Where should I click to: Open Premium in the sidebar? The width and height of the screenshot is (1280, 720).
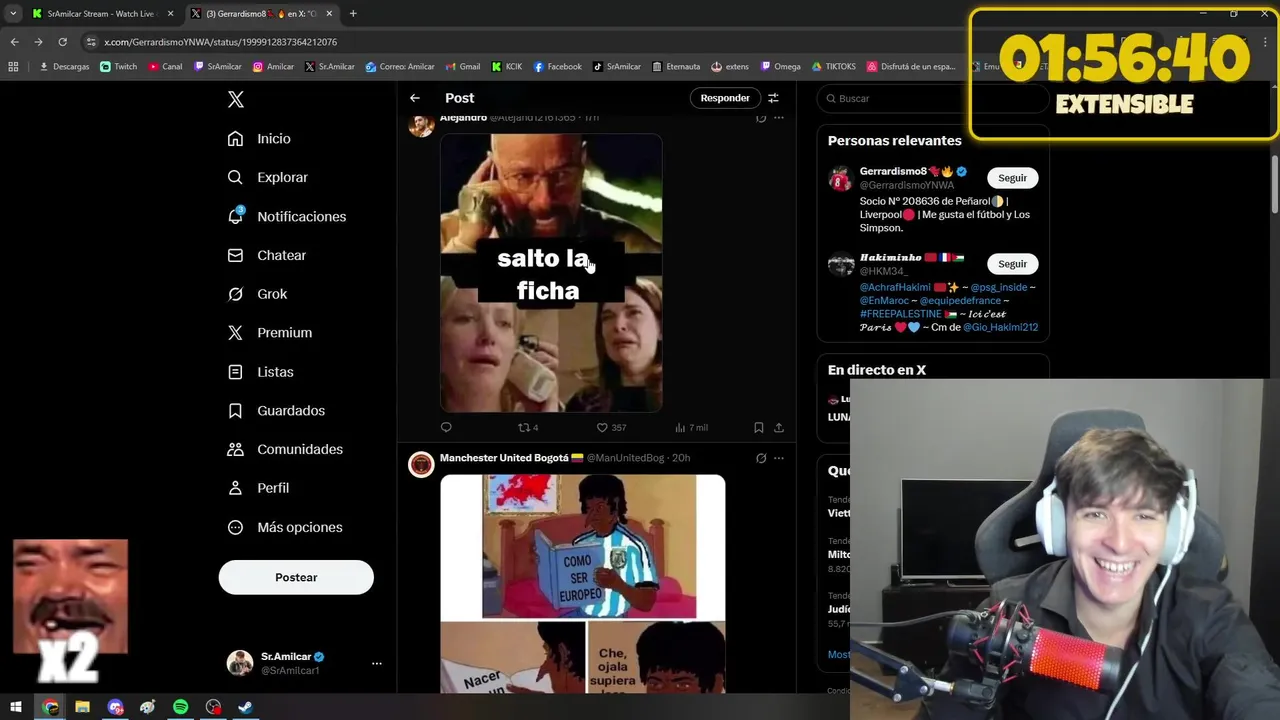tap(269, 333)
